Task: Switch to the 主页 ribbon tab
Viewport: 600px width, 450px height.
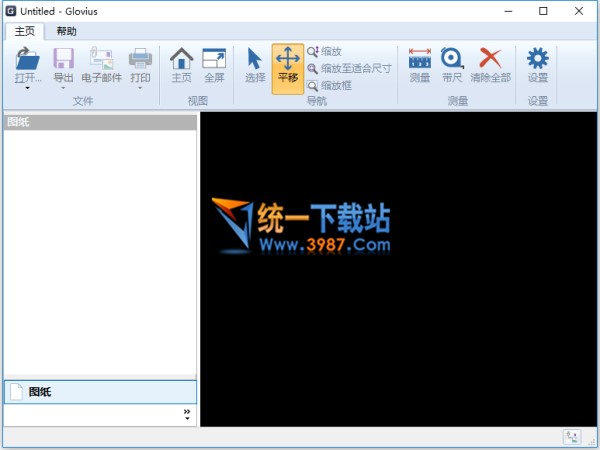Action: click(24, 31)
